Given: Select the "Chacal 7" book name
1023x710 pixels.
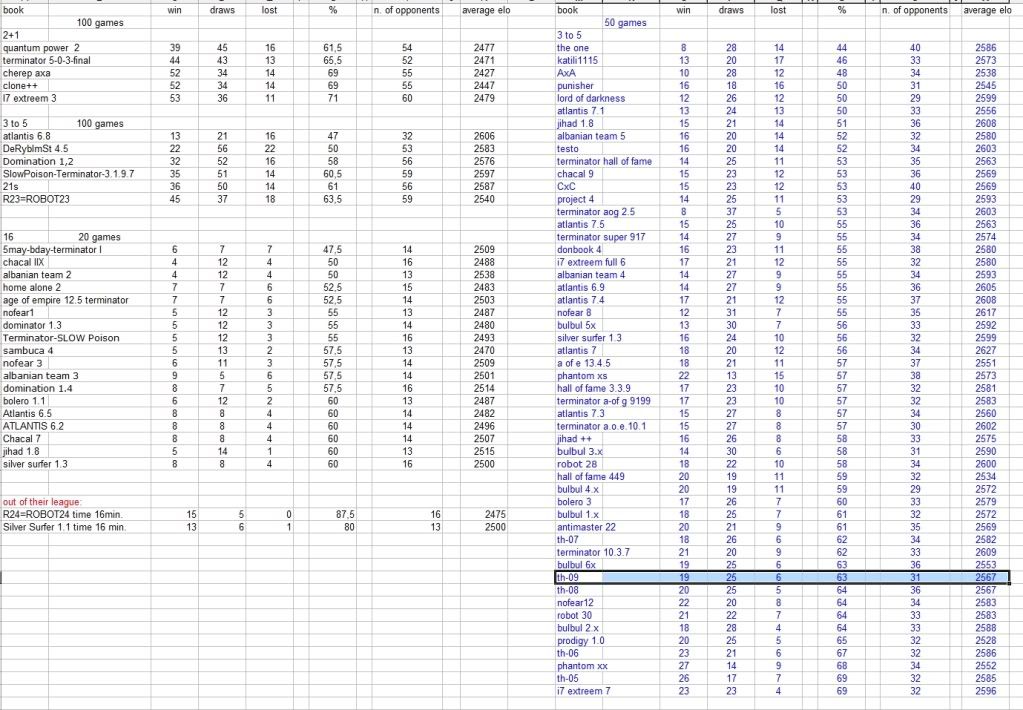Looking at the screenshot, I should point(22,439).
